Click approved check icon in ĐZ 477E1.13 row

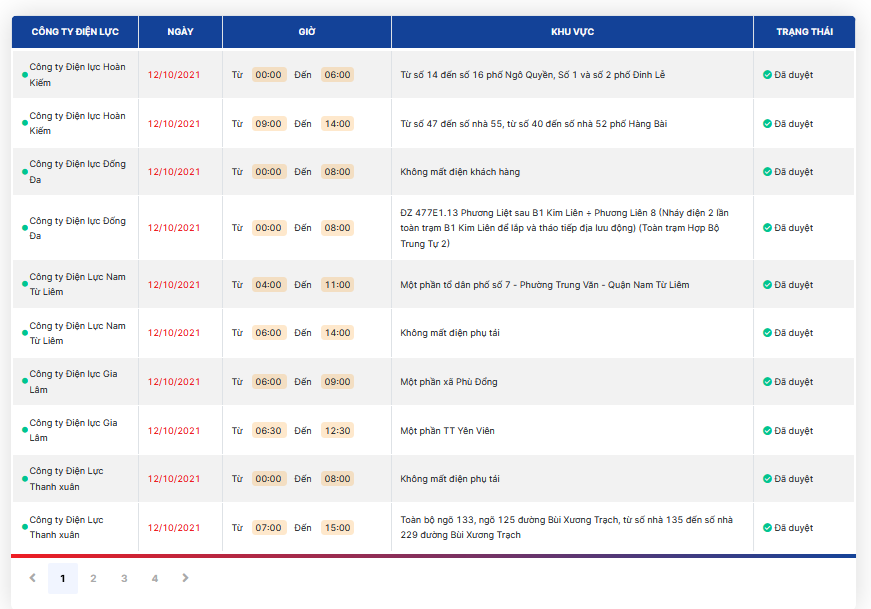(767, 228)
